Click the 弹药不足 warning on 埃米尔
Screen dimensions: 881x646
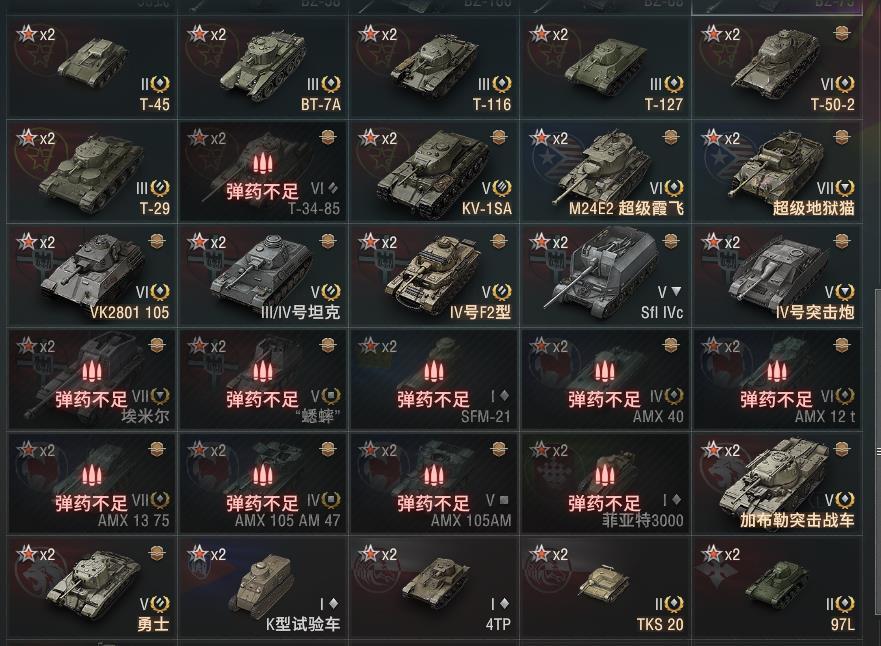click(x=92, y=399)
